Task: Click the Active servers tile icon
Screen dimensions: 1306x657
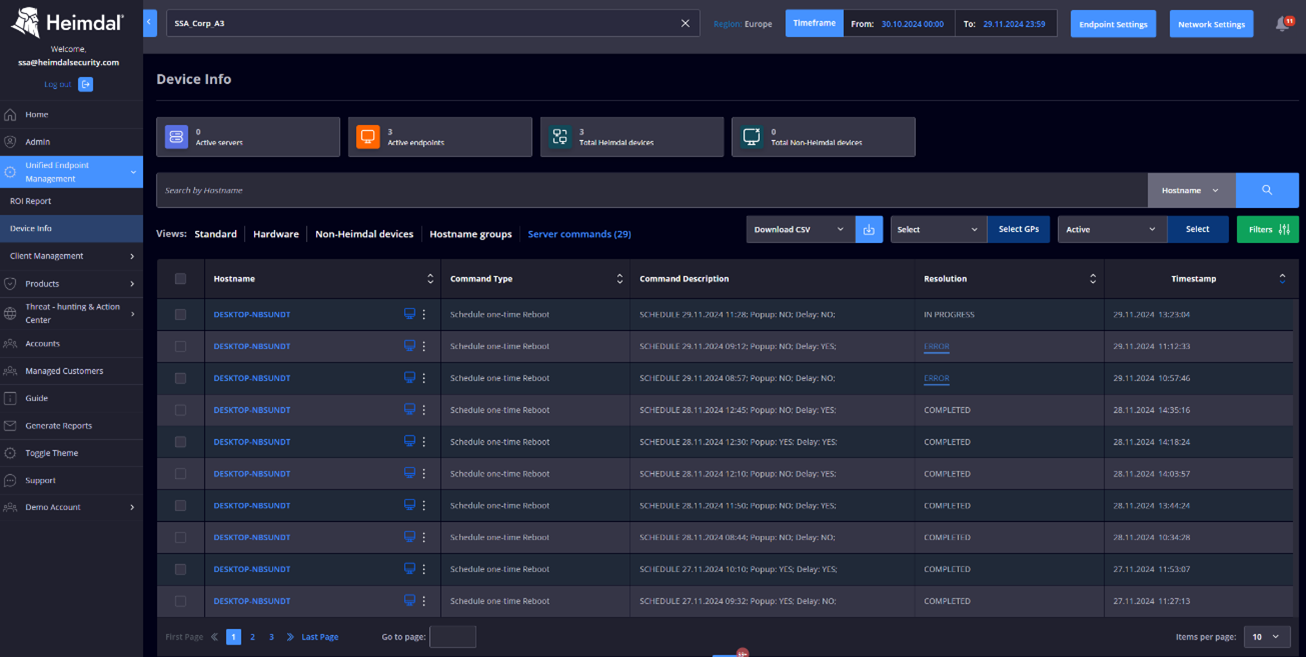Action: coord(176,137)
